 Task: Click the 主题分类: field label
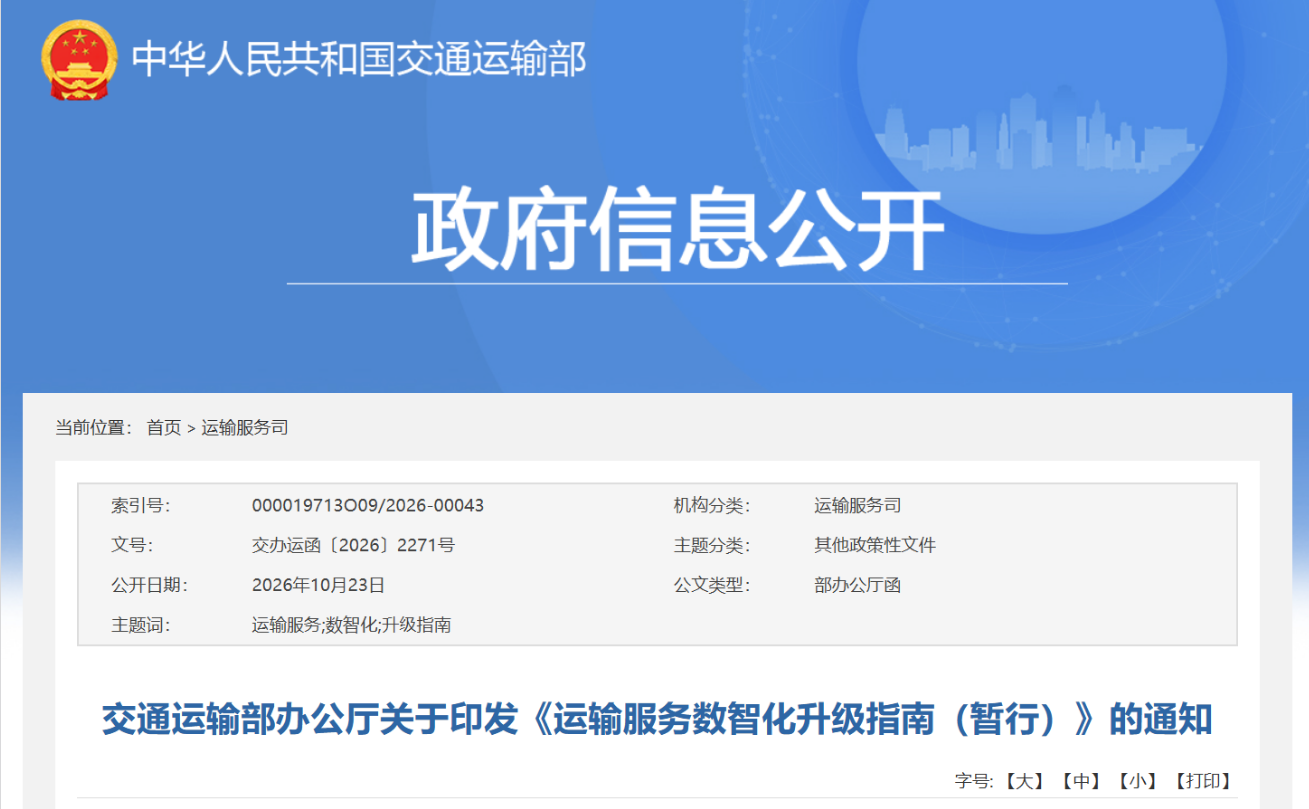pyautogui.click(x=712, y=546)
